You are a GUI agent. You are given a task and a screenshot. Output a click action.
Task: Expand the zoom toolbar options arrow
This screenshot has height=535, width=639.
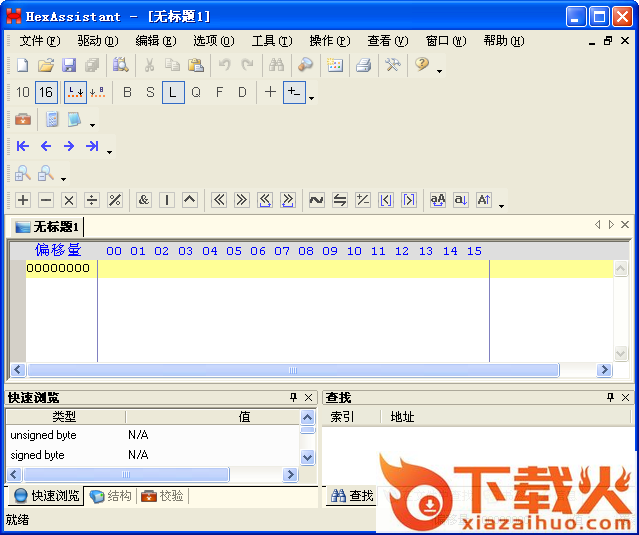[x=63, y=179]
